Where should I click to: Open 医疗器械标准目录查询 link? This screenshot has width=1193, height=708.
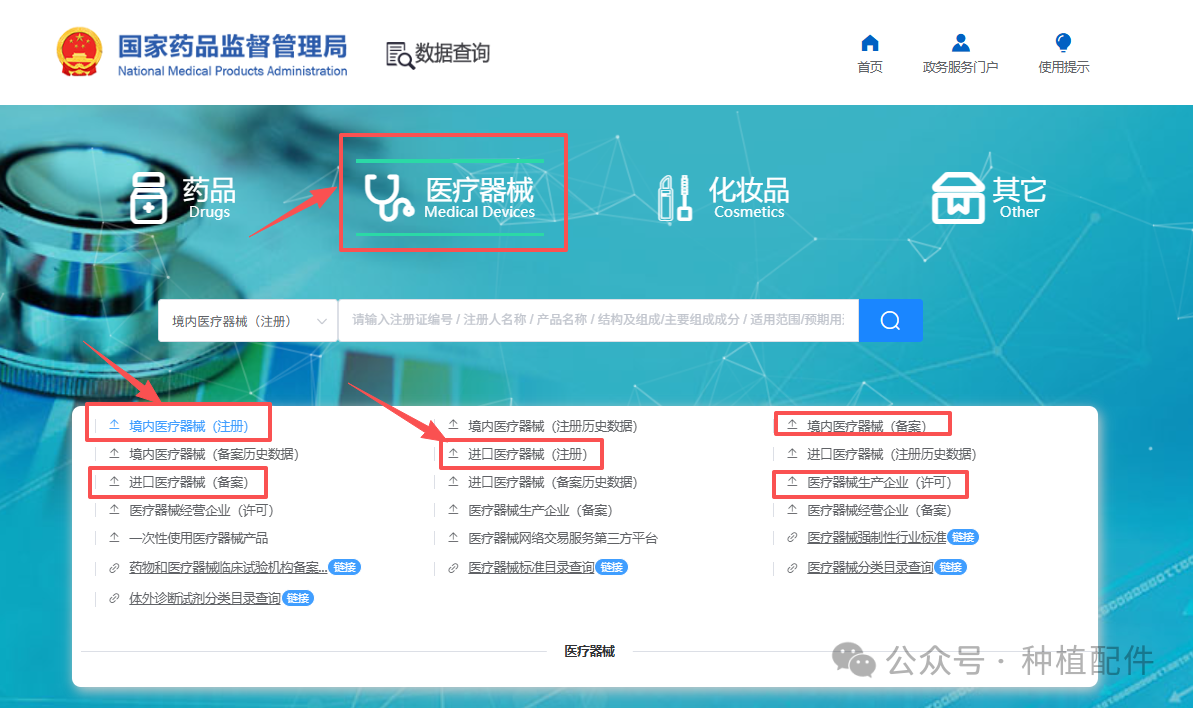(531, 567)
